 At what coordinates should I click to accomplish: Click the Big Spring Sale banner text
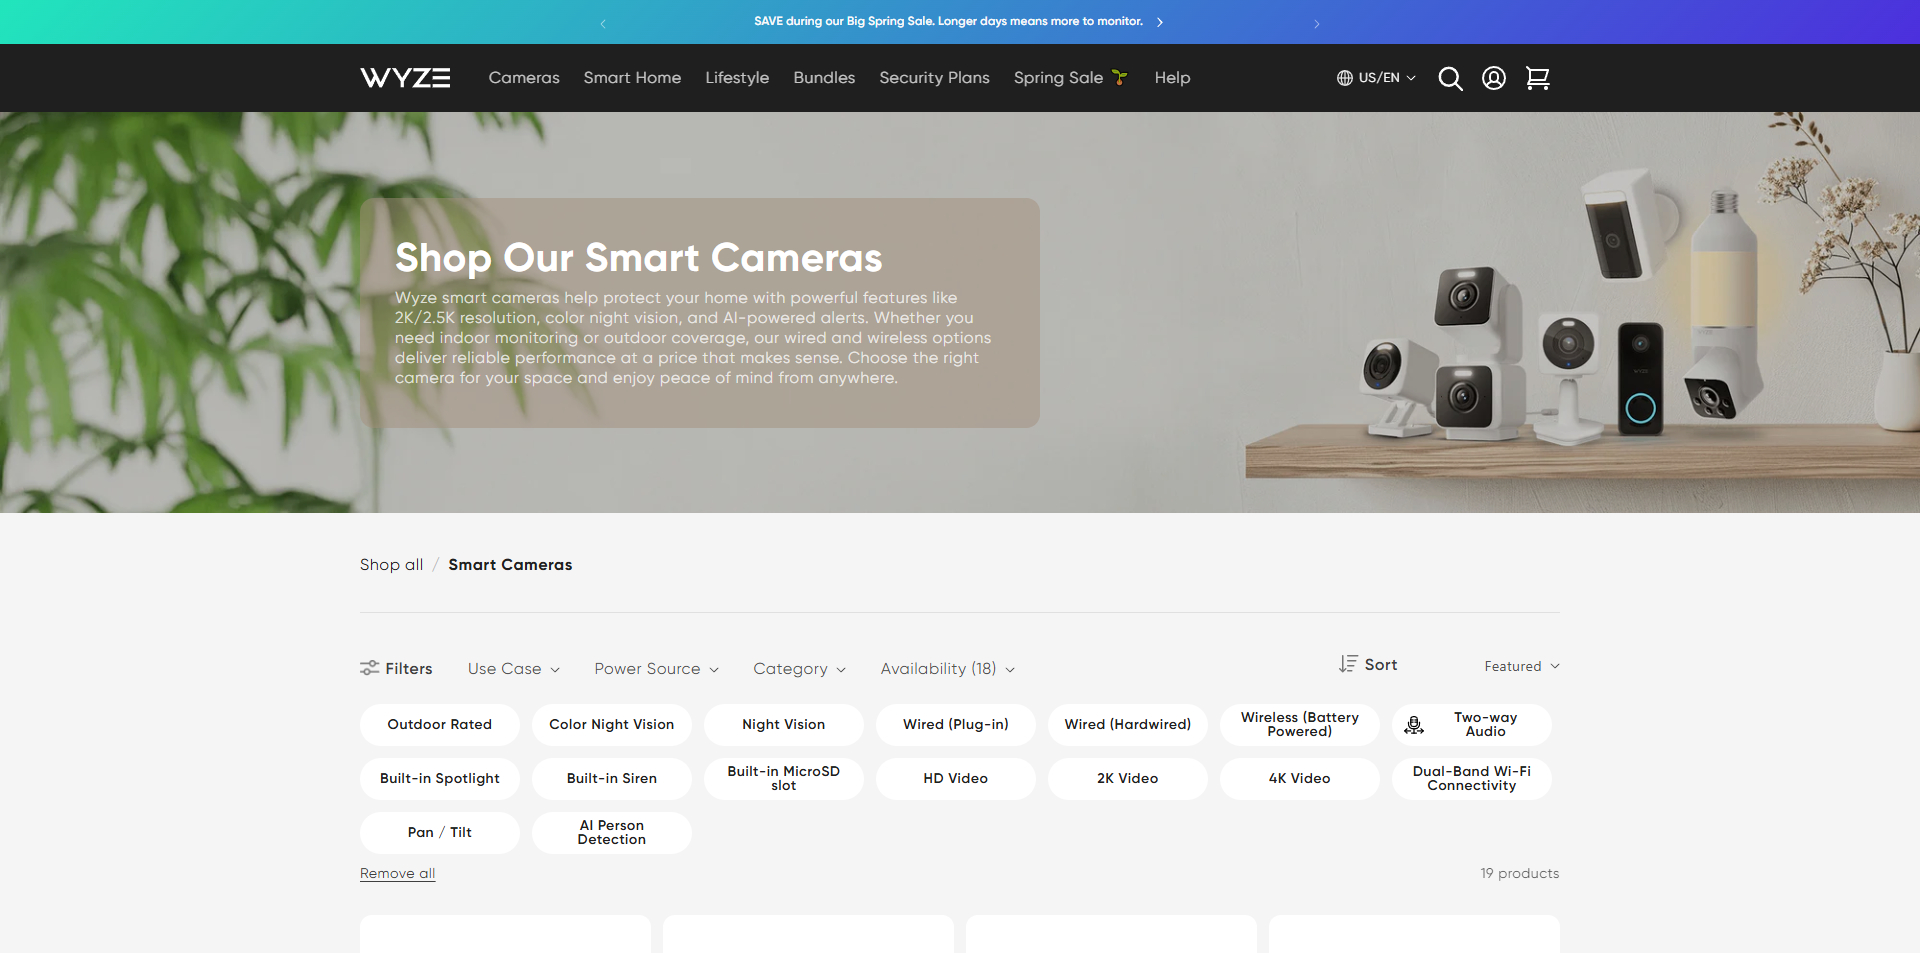click(x=948, y=21)
